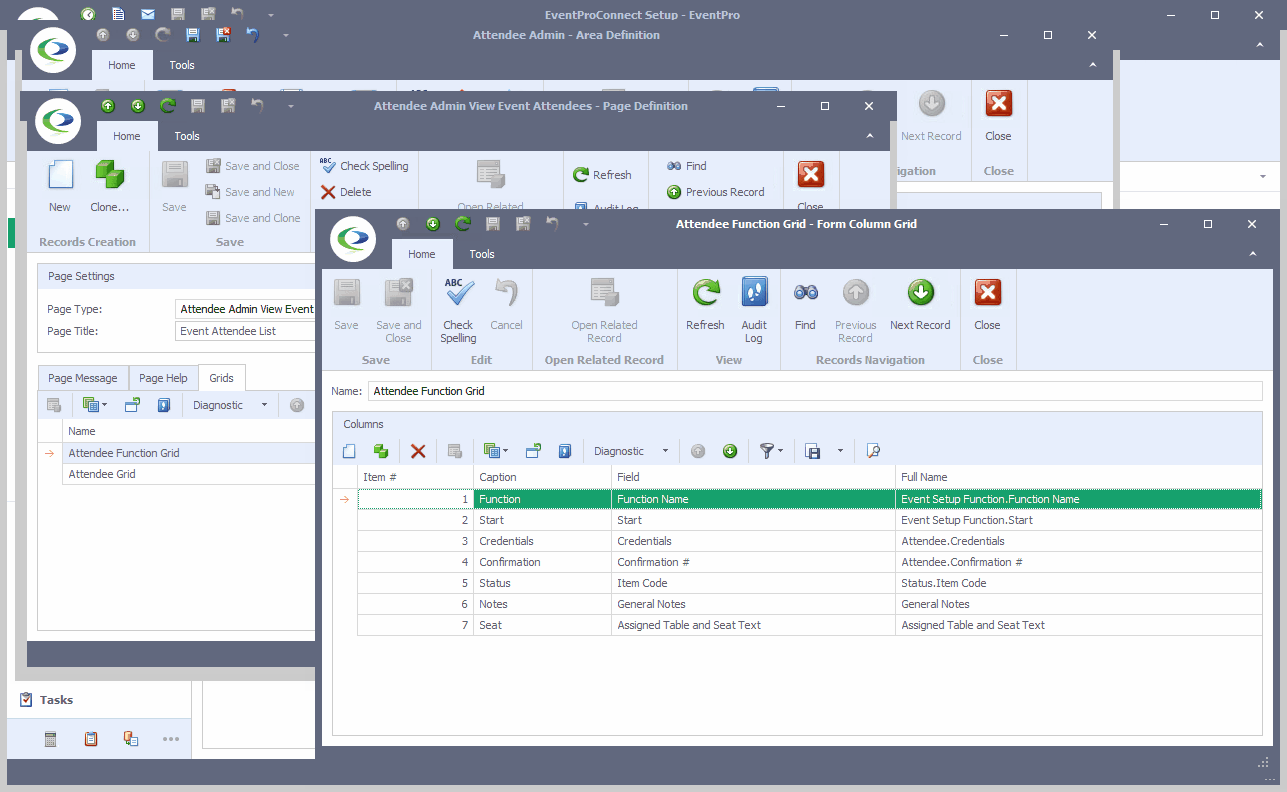Collapse the ribbon in Page Definition window
Image resolution: width=1287 pixels, height=792 pixels.
pyautogui.click(x=870, y=136)
